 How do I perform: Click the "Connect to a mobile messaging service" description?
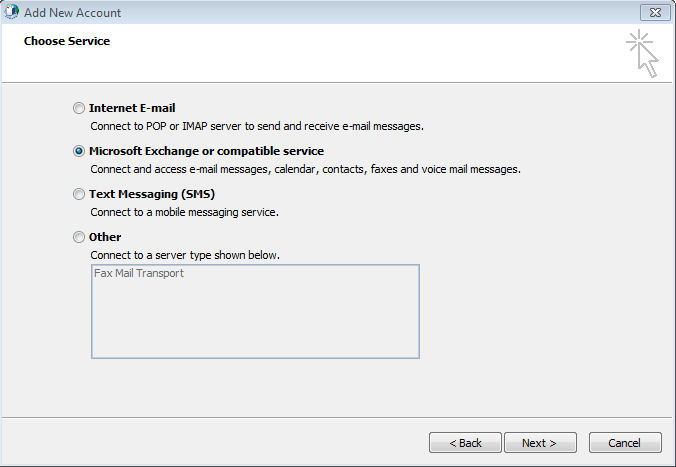(184, 212)
